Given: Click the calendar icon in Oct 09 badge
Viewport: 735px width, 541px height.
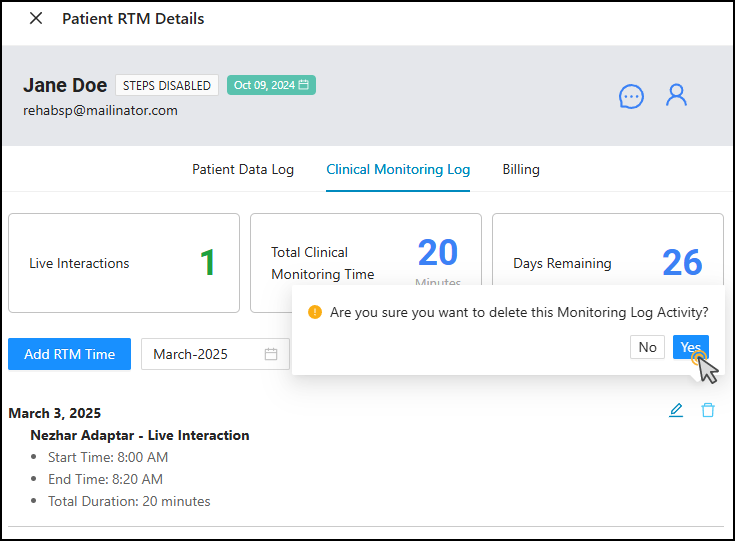Looking at the screenshot, I should click(x=304, y=85).
